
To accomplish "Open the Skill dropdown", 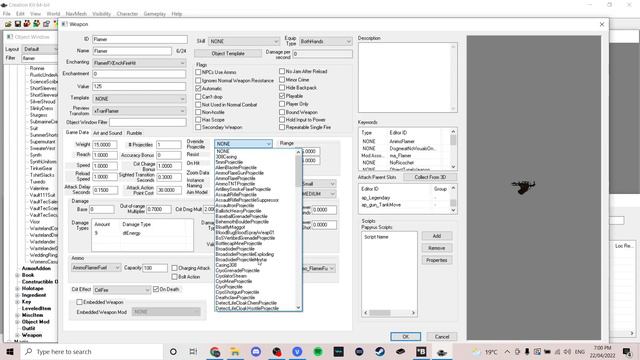I will click(x=244, y=41).
